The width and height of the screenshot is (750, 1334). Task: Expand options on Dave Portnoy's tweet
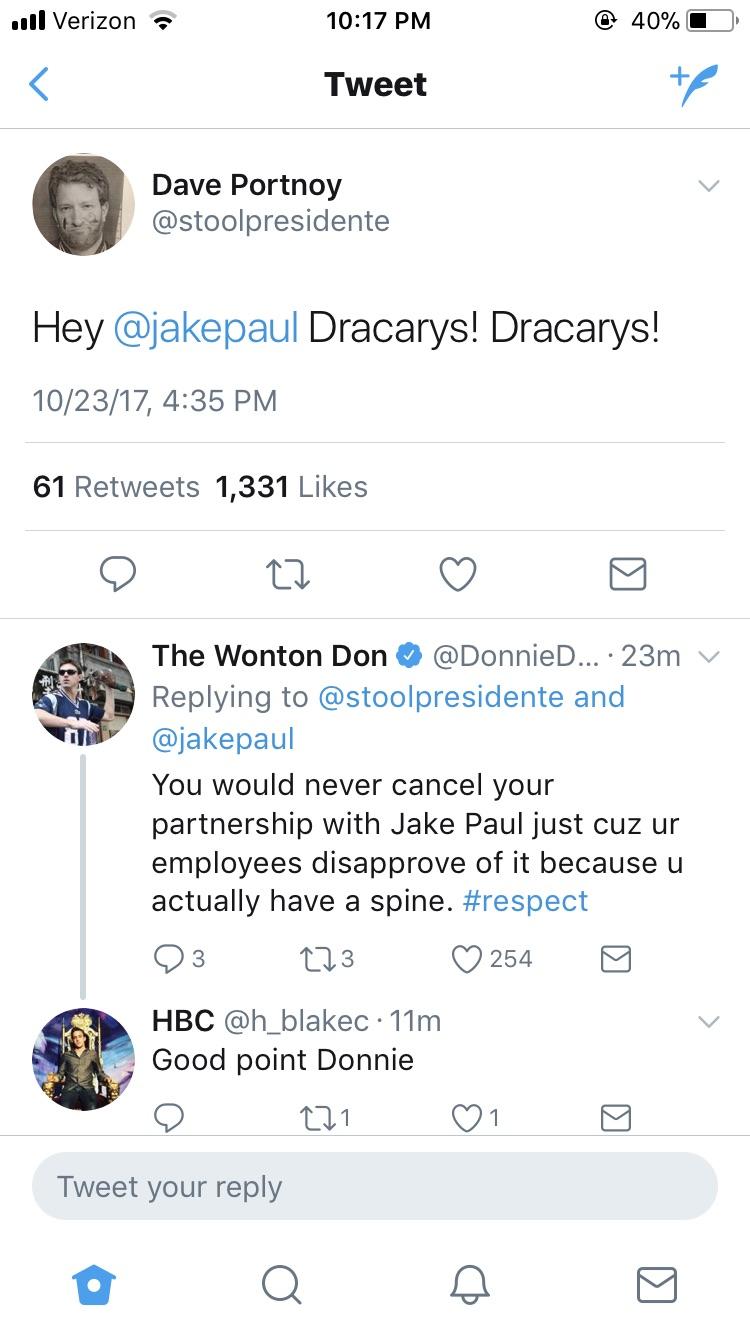709,186
